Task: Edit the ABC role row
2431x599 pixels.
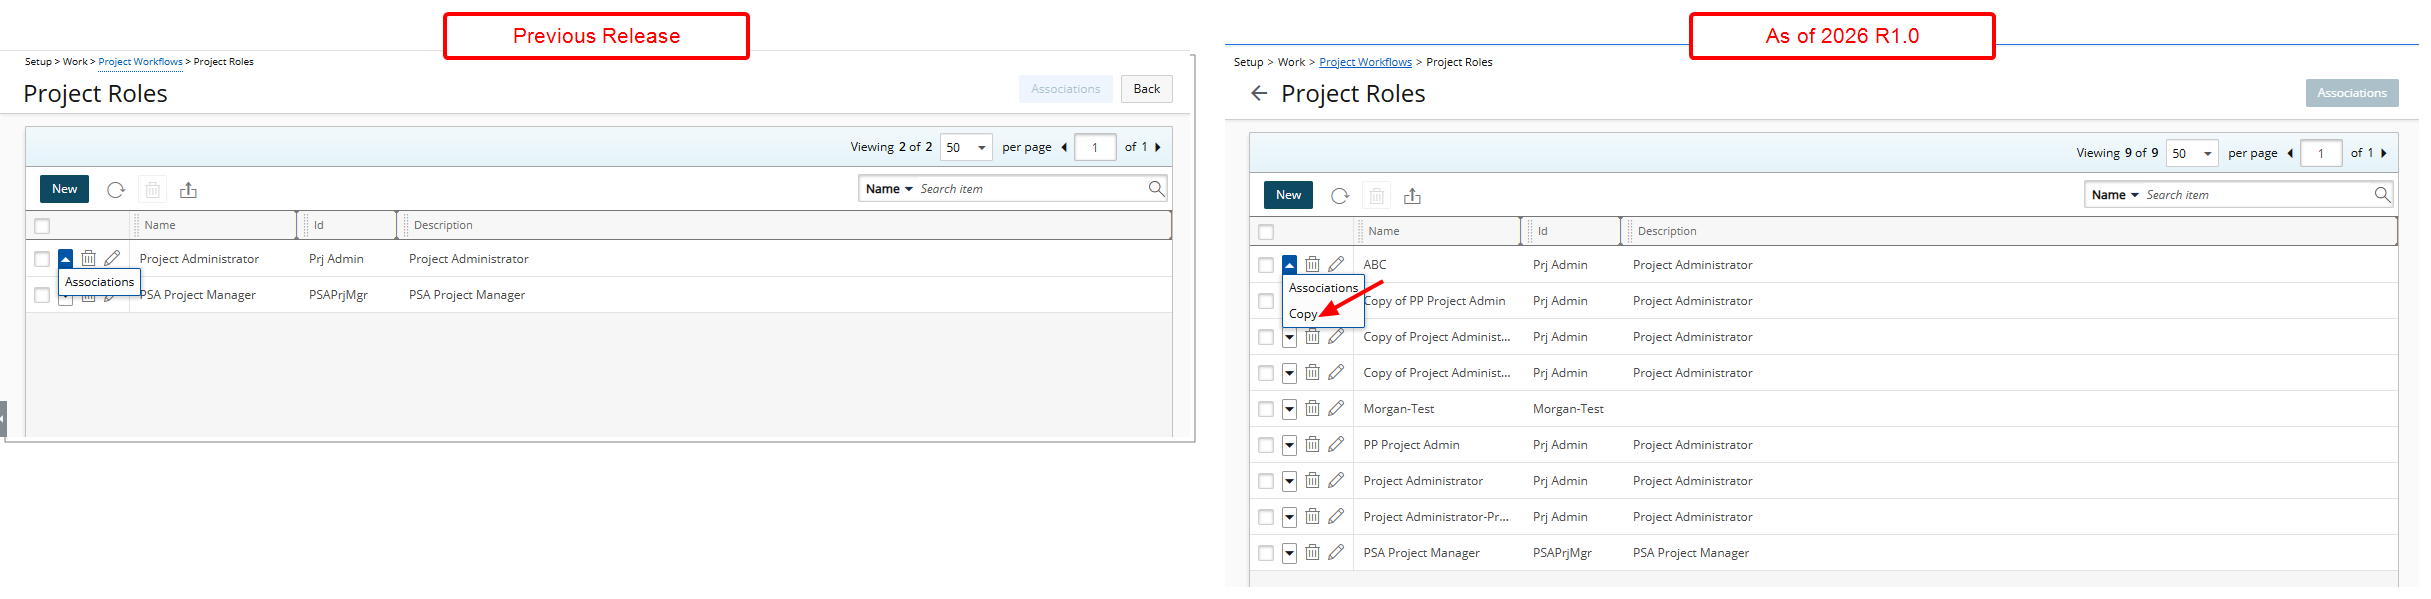Action: 1336,264
